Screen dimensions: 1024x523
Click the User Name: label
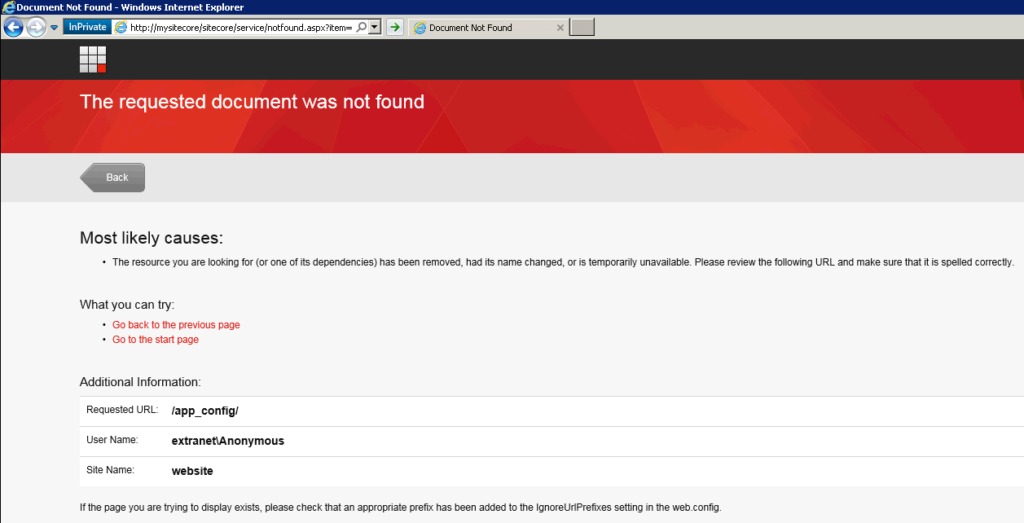(x=112, y=439)
